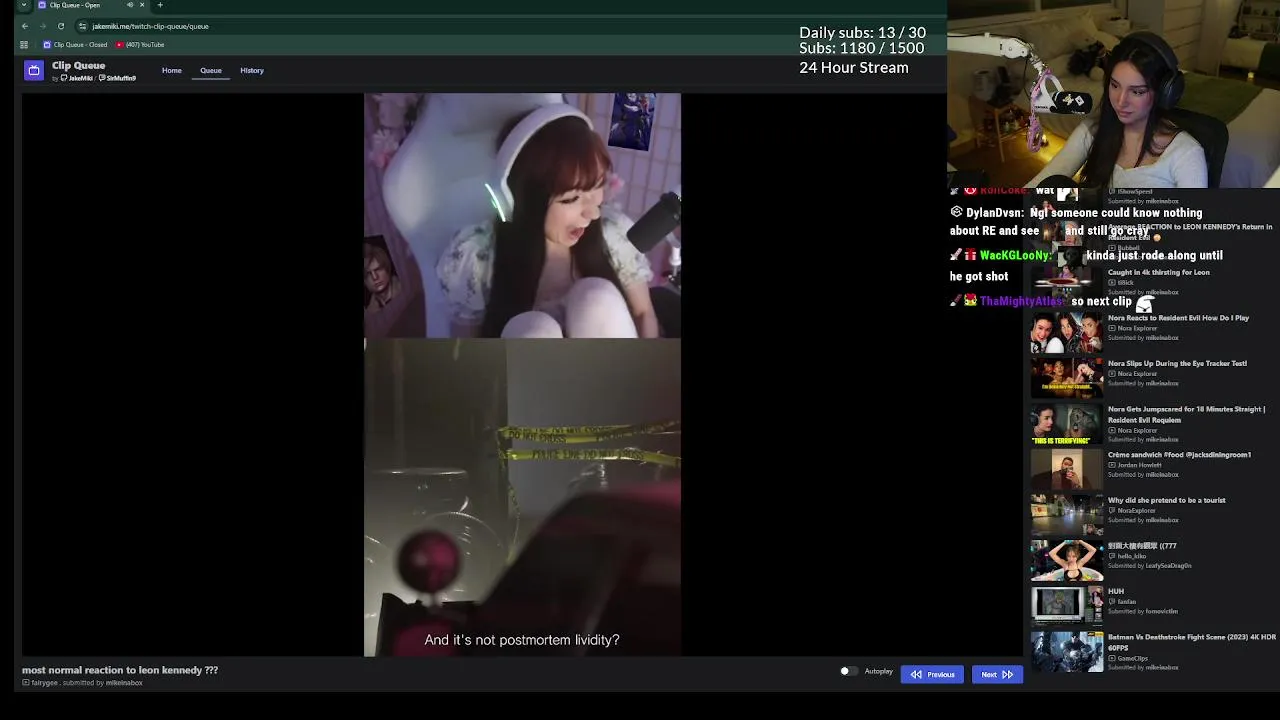This screenshot has width=1280, height=720.
Task: Mute the tab using its audio speaker icon
Action: click(x=129, y=5)
